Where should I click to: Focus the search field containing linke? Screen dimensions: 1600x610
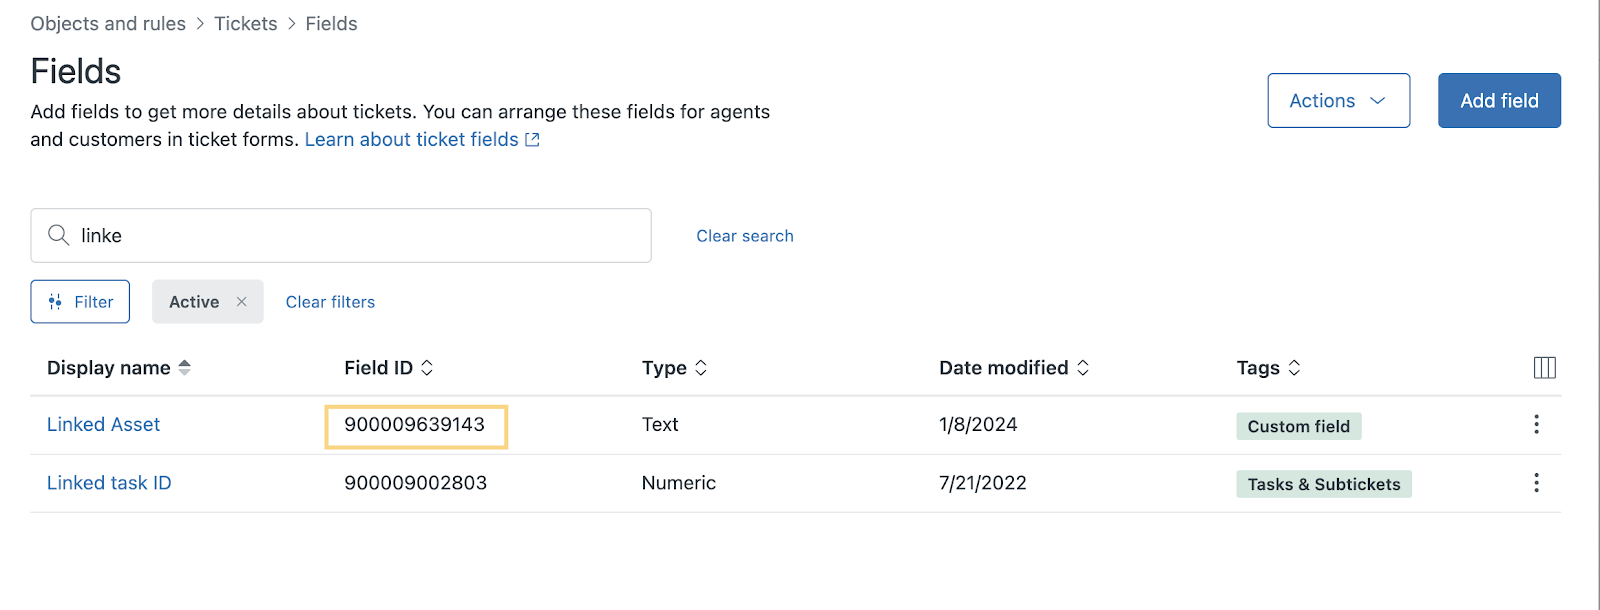[341, 235]
